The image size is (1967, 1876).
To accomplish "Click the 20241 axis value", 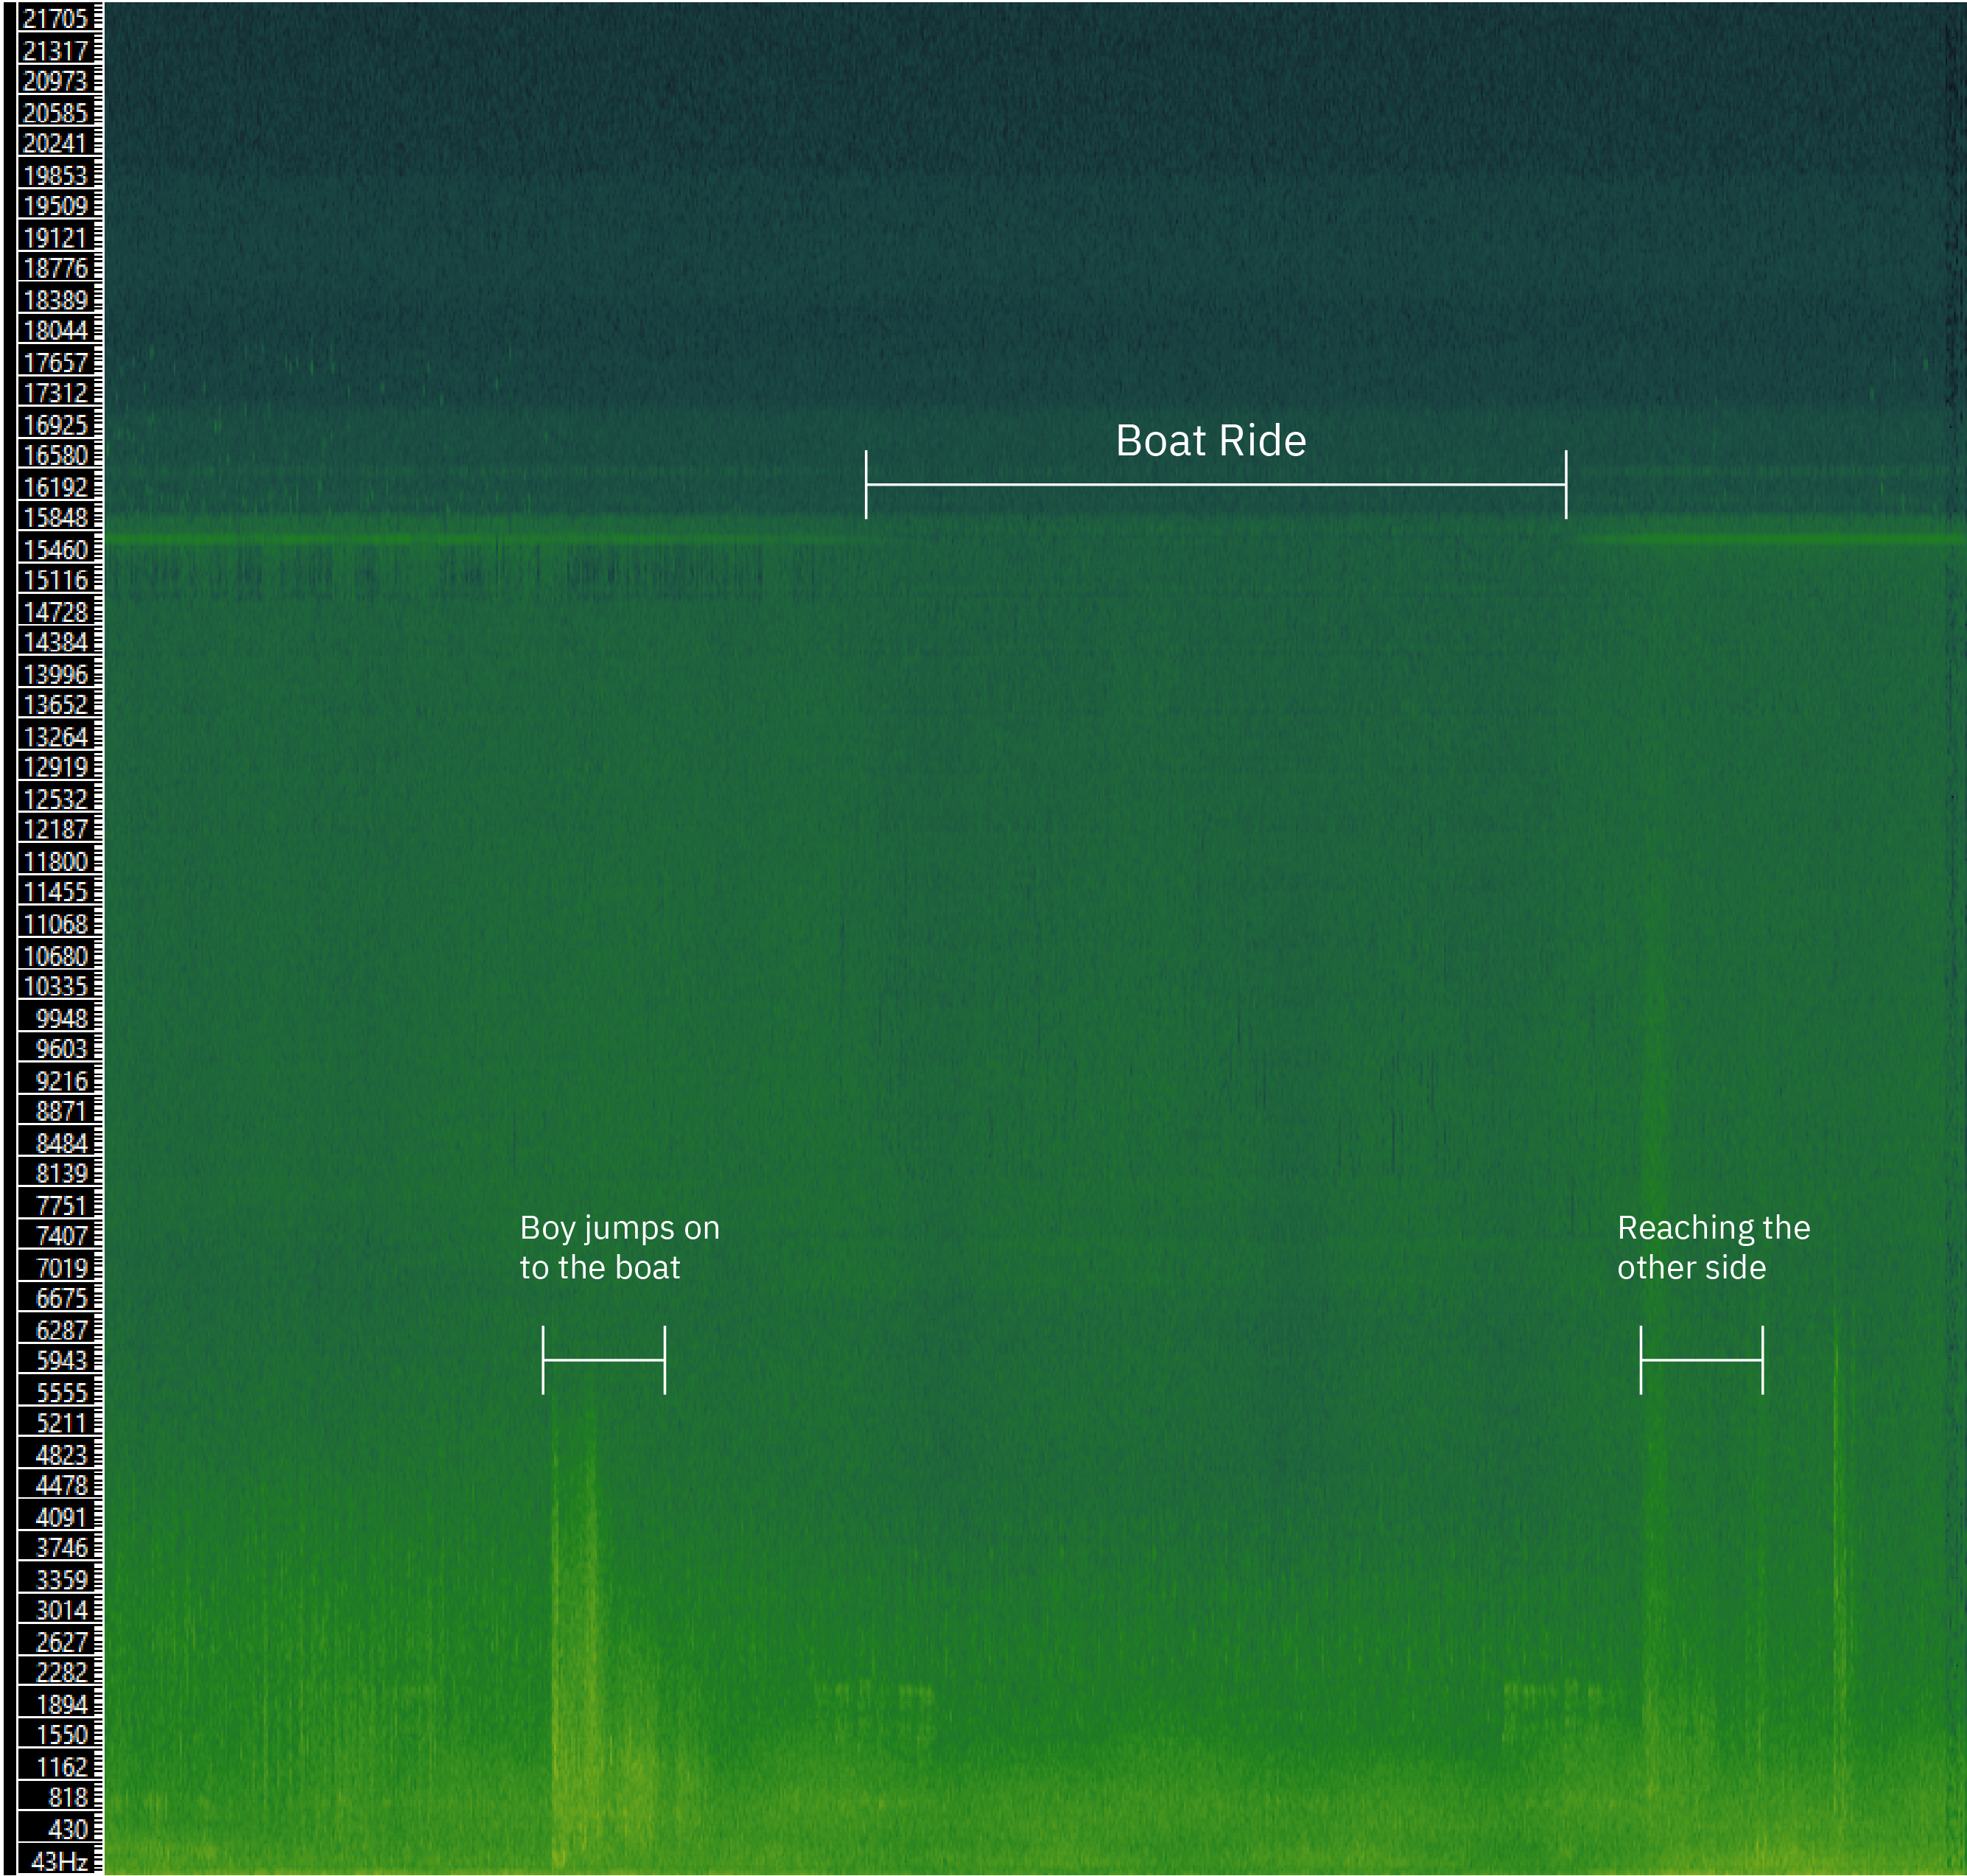I will click(56, 143).
